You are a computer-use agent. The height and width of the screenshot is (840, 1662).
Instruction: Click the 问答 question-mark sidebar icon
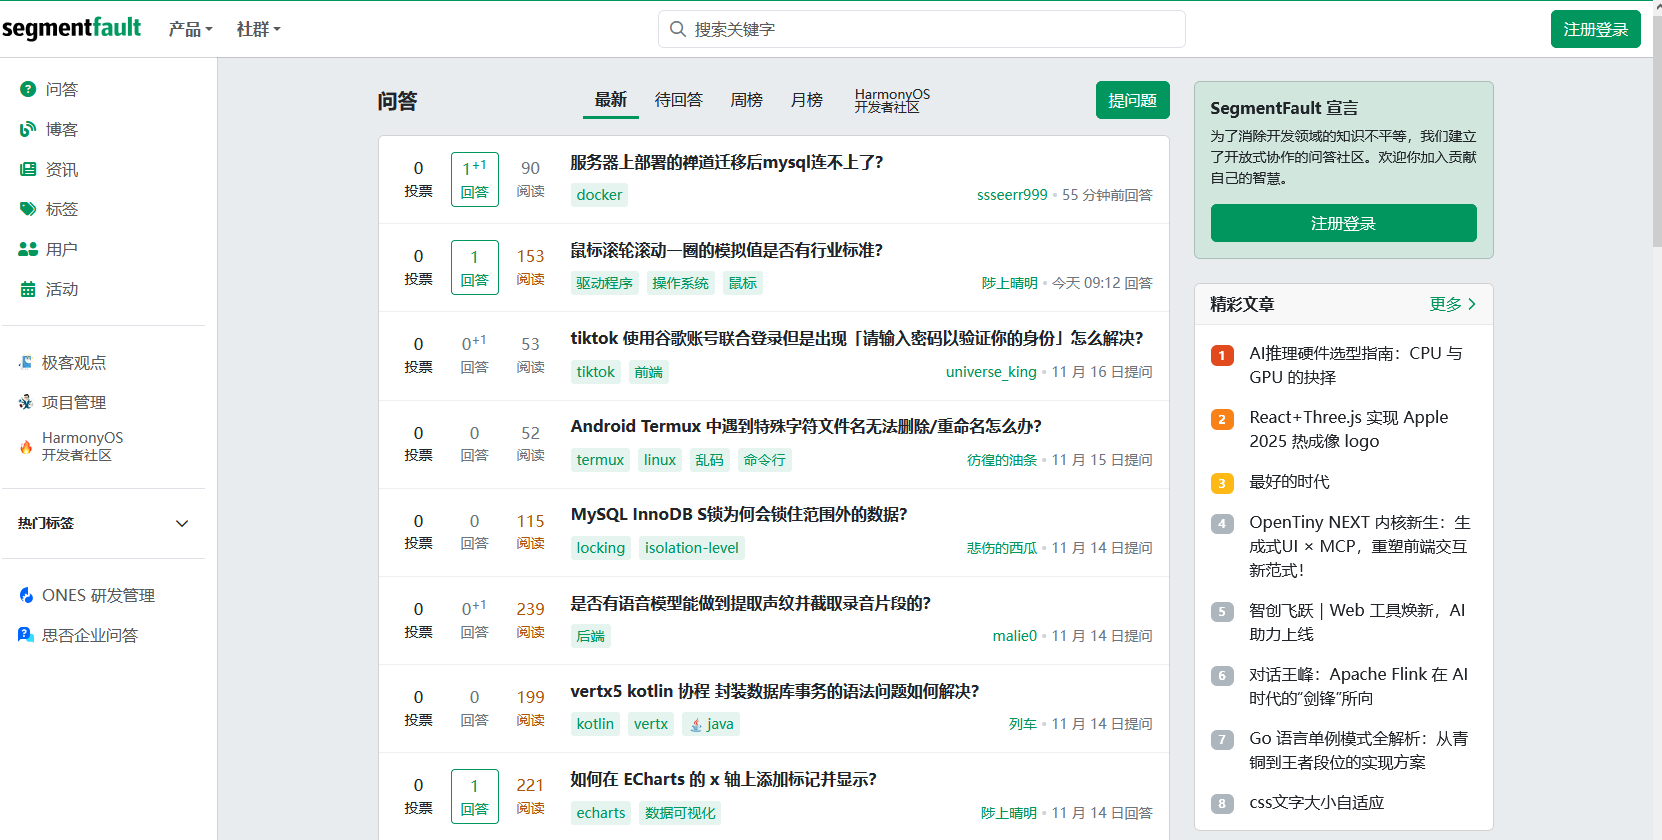point(28,89)
